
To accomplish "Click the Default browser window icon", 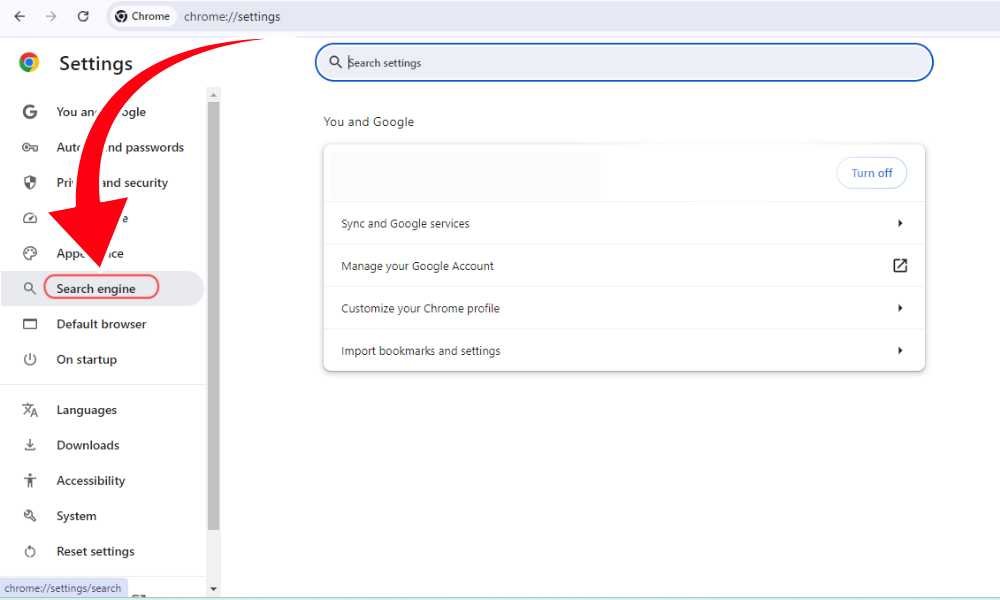I will [x=30, y=324].
